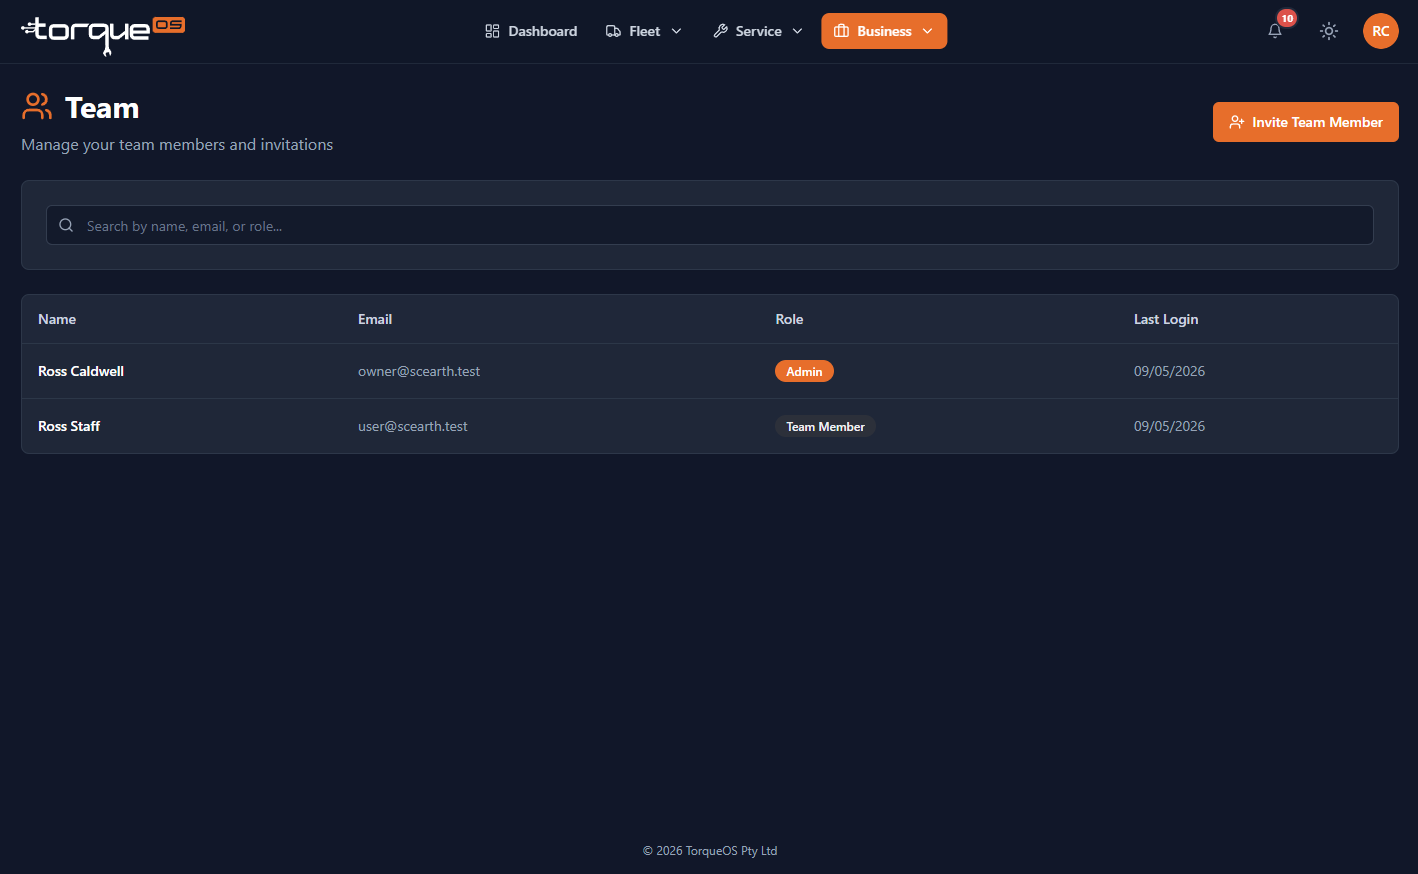Click Ross Staff's last login date
The image size is (1418, 874).
click(1169, 426)
